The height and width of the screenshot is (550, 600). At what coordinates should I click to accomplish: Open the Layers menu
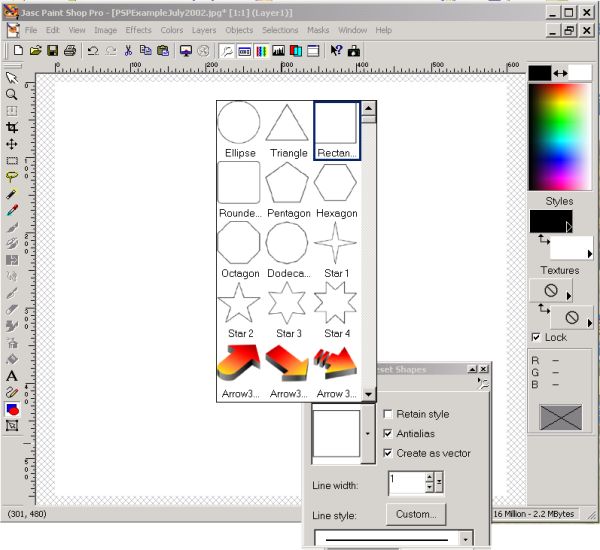[204, 30]
